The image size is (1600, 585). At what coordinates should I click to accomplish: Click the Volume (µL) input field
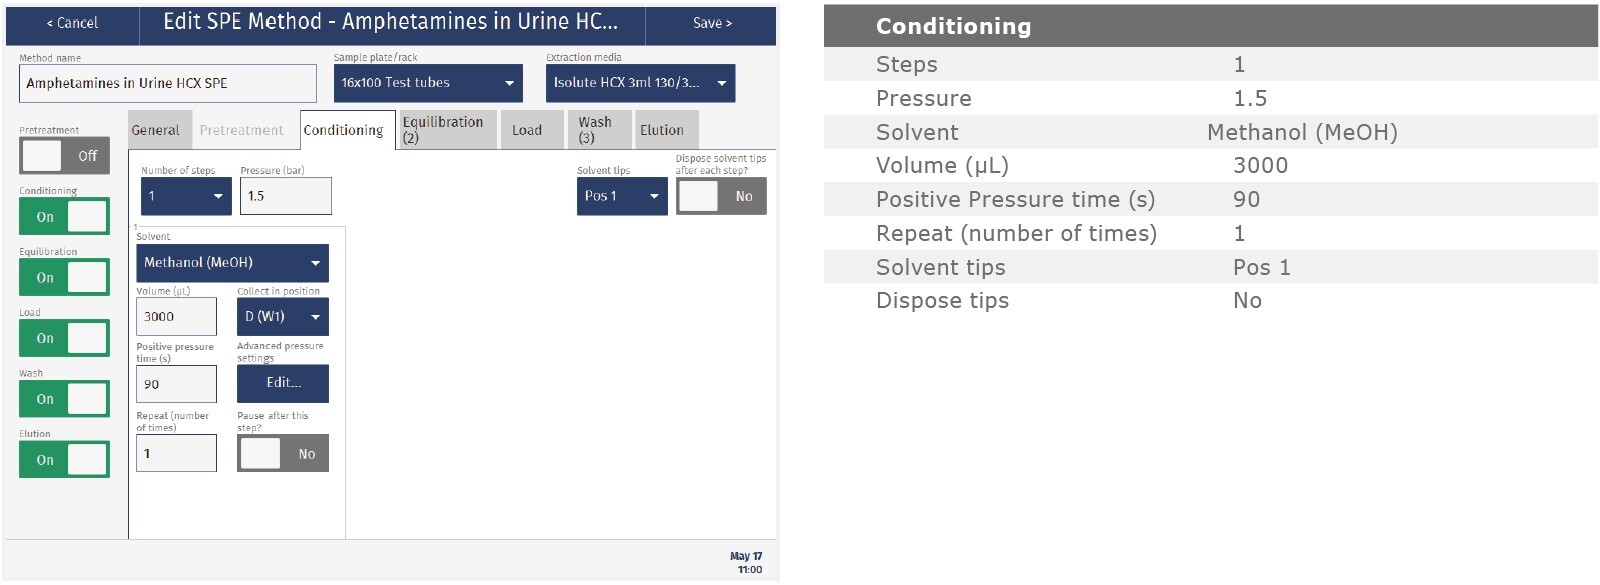(x=176, y=317)
